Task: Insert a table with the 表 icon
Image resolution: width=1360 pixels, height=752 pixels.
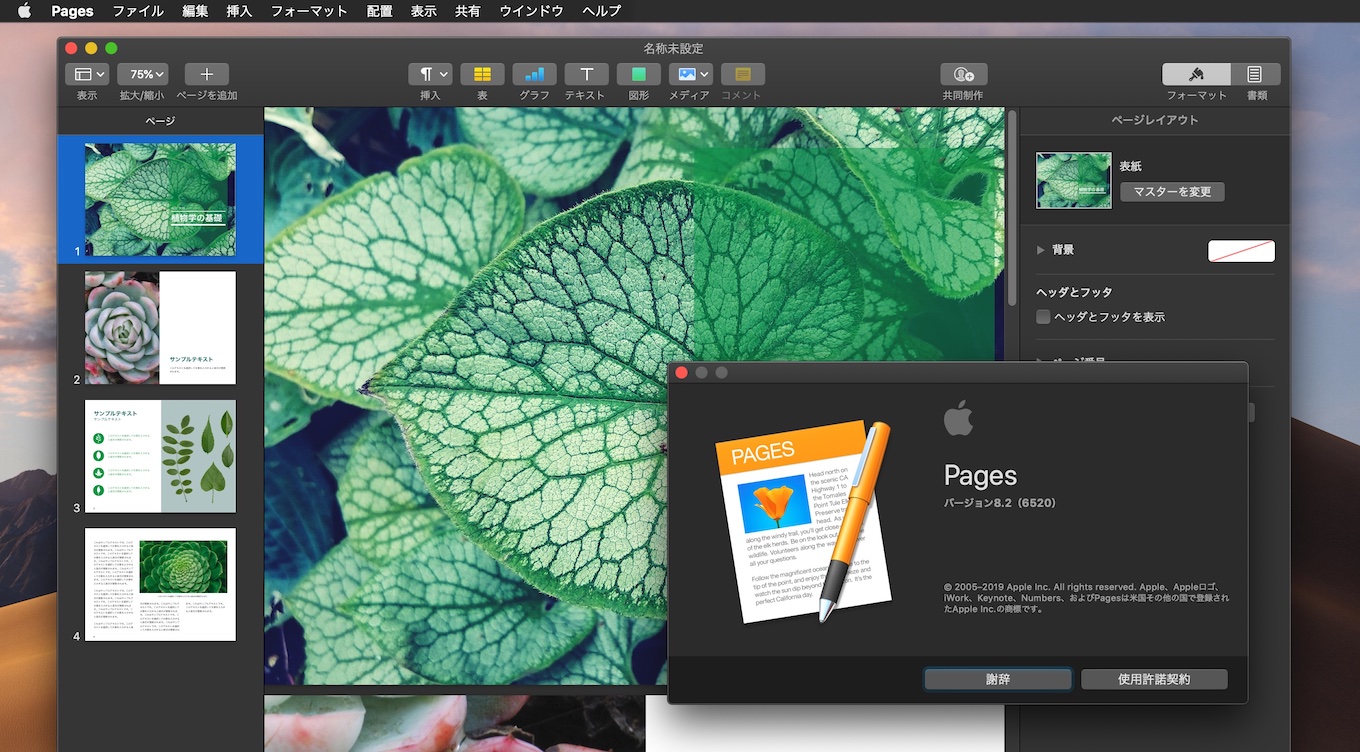Action: point(482,74)
